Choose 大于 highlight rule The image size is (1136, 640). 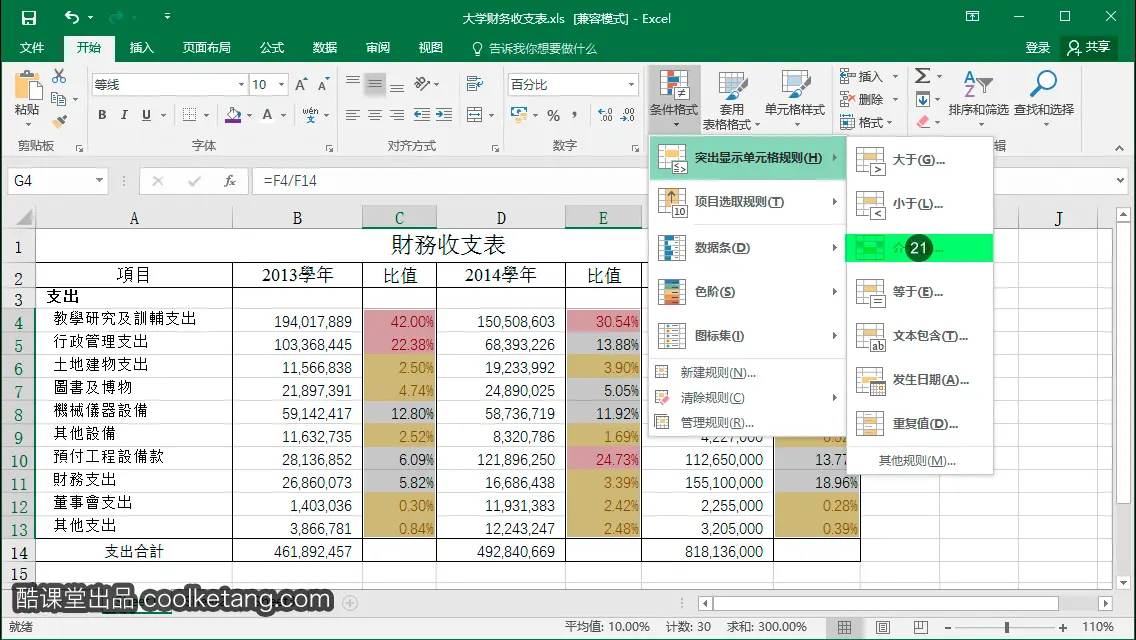919,159
